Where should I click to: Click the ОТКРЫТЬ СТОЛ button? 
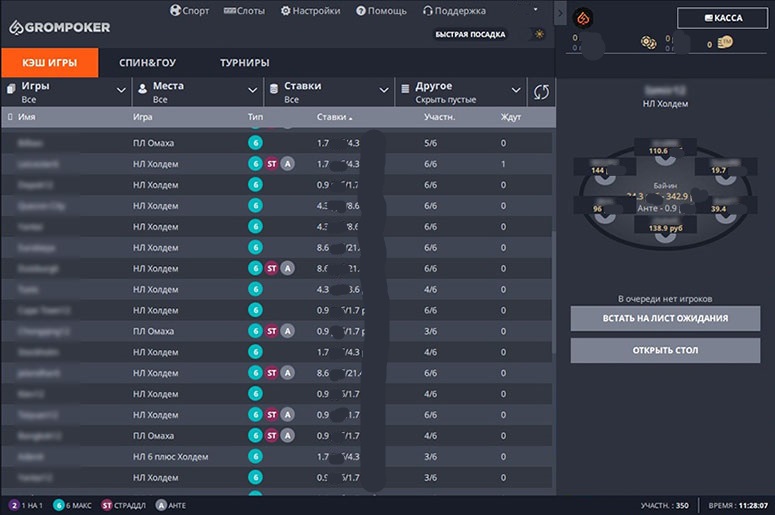[x=665, y=350]
